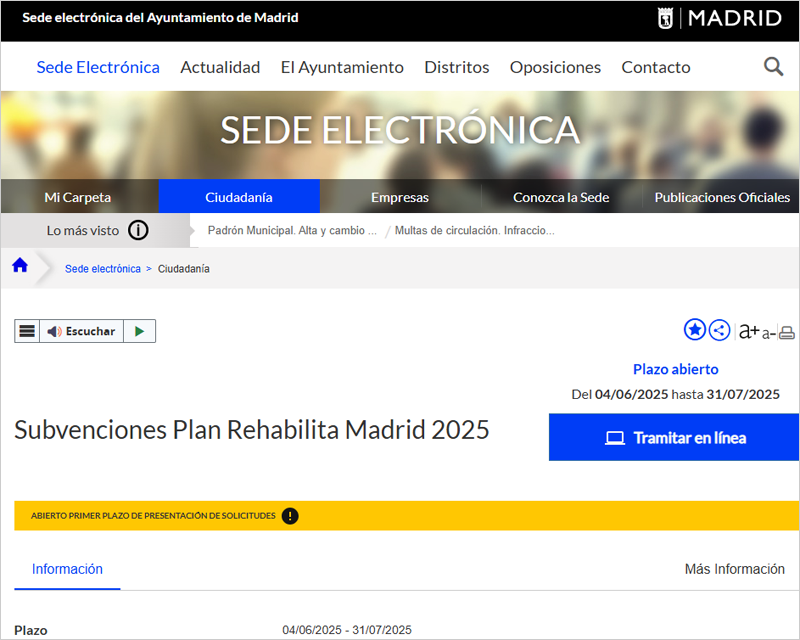This screenshot has height=640, width=800.
Task: Increase text size with a+ icon
Action: pos(749,331)
